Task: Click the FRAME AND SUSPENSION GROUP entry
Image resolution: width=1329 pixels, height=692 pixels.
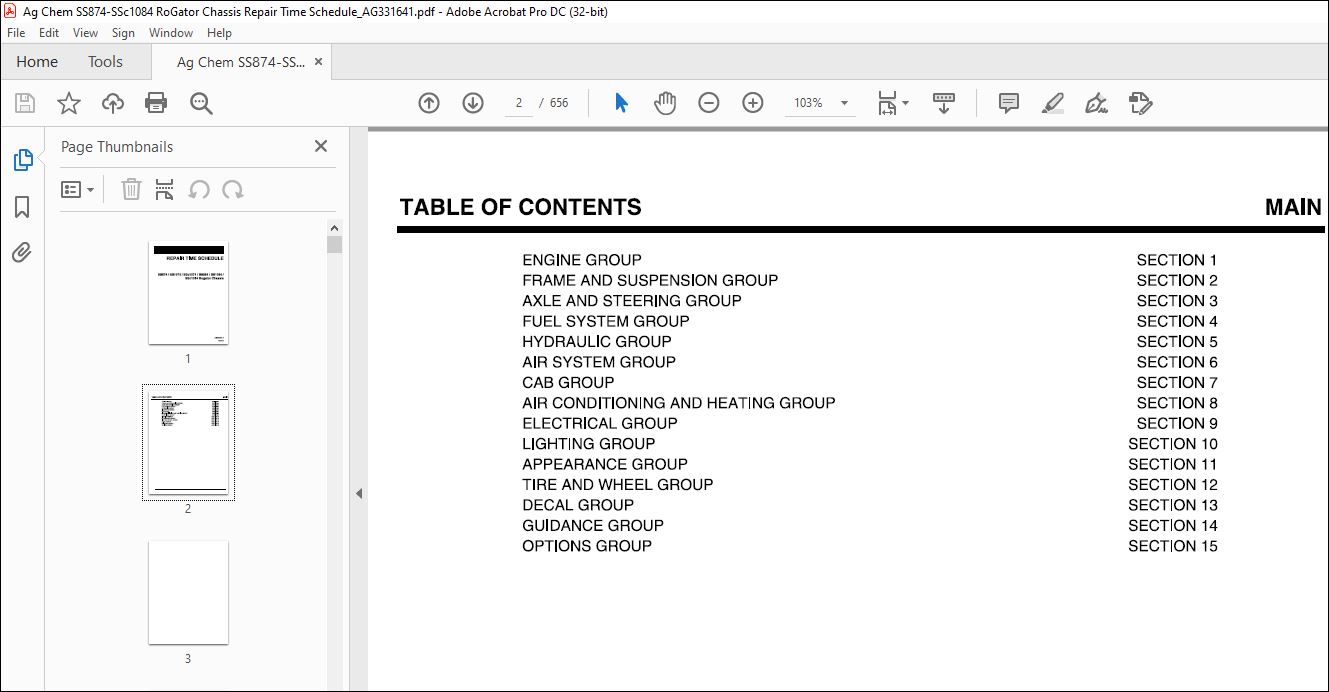Action: (650, 280)
